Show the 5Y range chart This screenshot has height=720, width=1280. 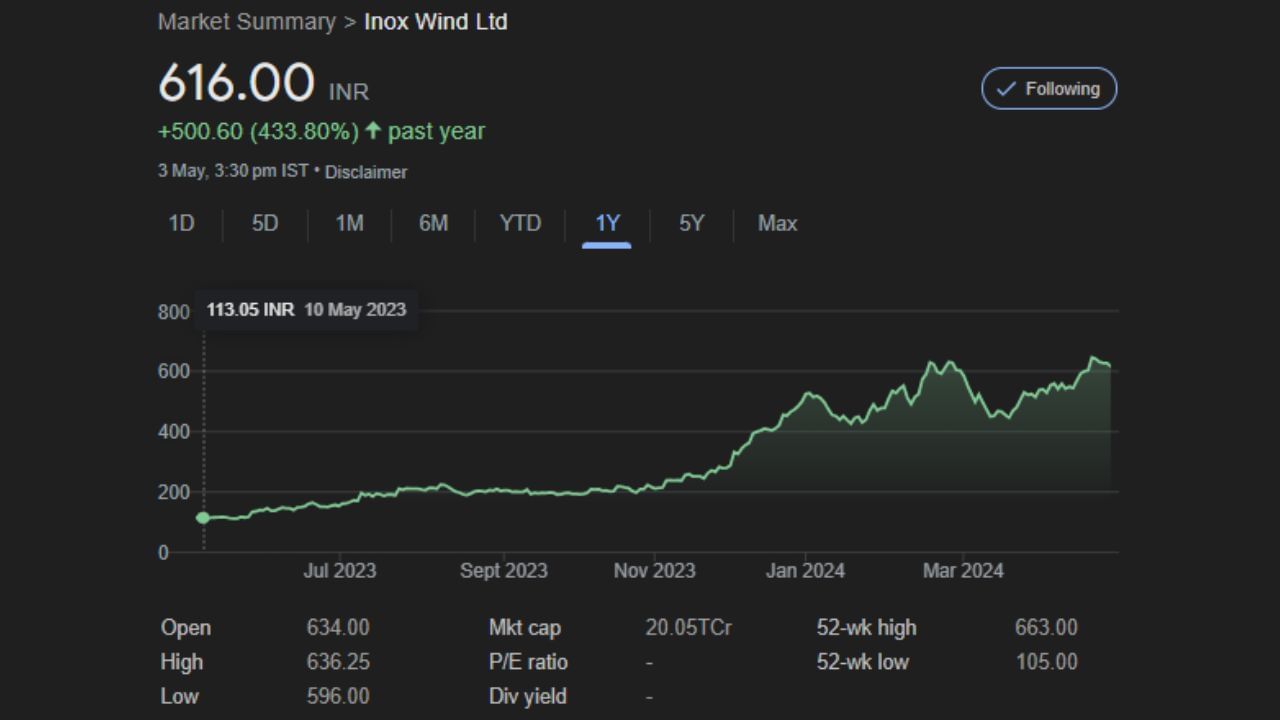pos(691,223)
